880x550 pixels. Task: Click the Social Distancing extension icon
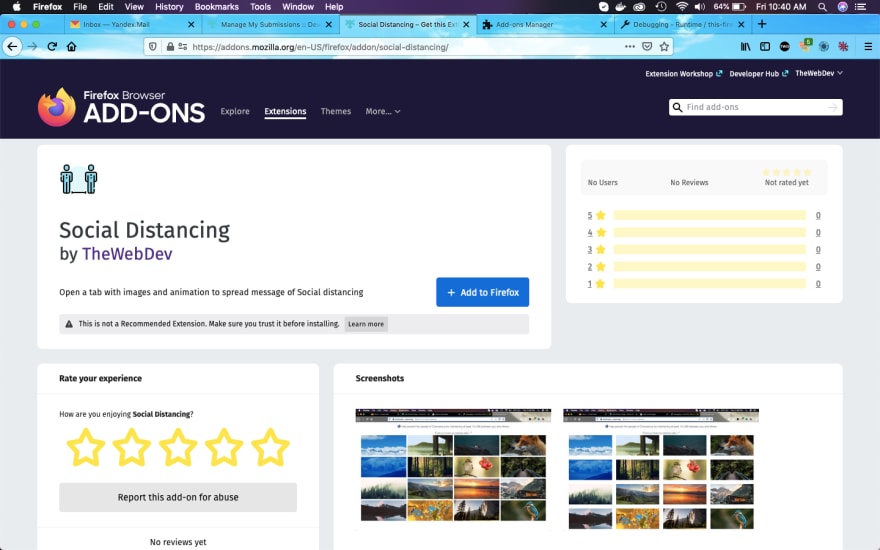tap(79, 179)
